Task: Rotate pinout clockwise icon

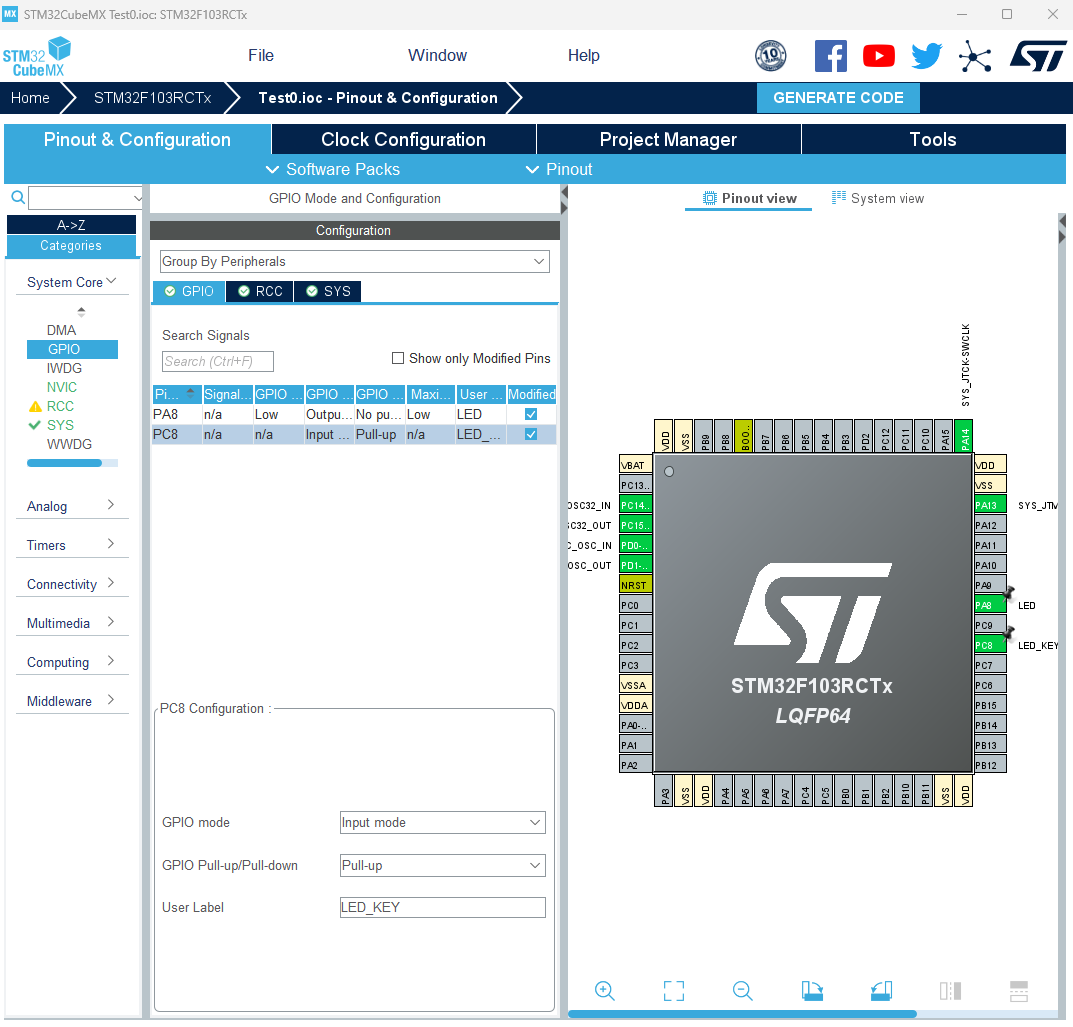Action: point(812,990)
